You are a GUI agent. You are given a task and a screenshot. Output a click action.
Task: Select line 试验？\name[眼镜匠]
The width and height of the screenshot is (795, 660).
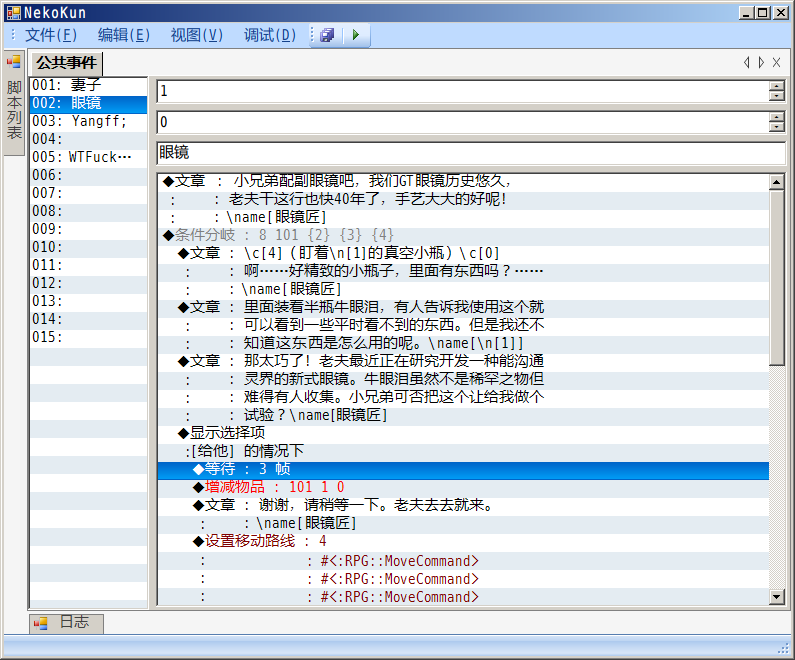pos(463,415)
